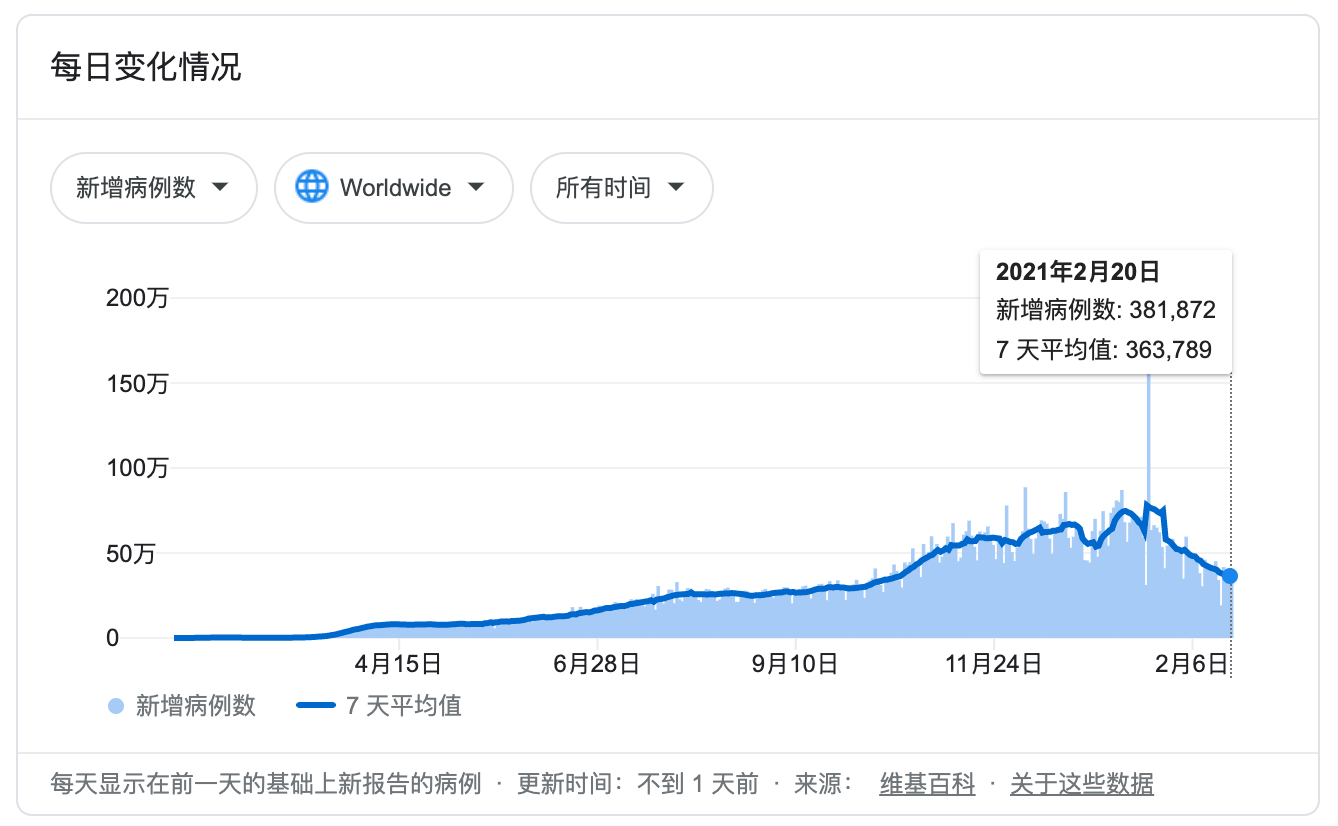
Task: Click the 4月15日 x-axis date label
Action: point(398,662)
